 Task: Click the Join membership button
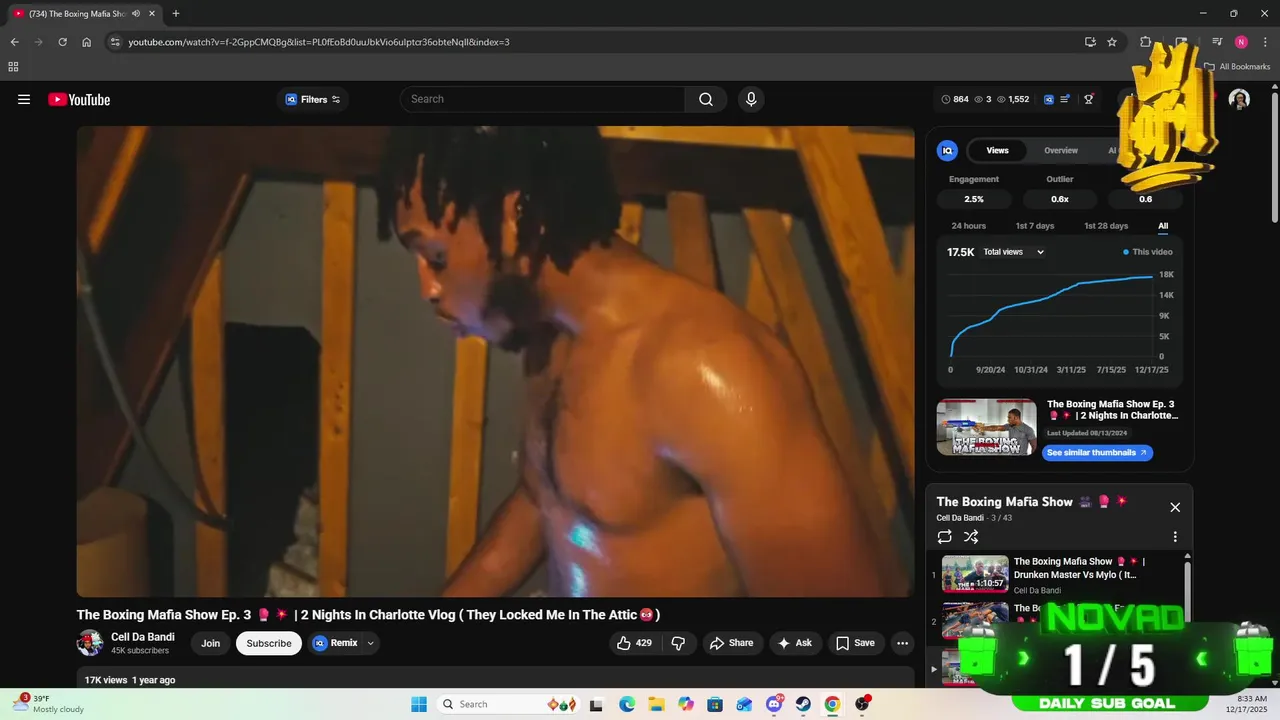210,643
